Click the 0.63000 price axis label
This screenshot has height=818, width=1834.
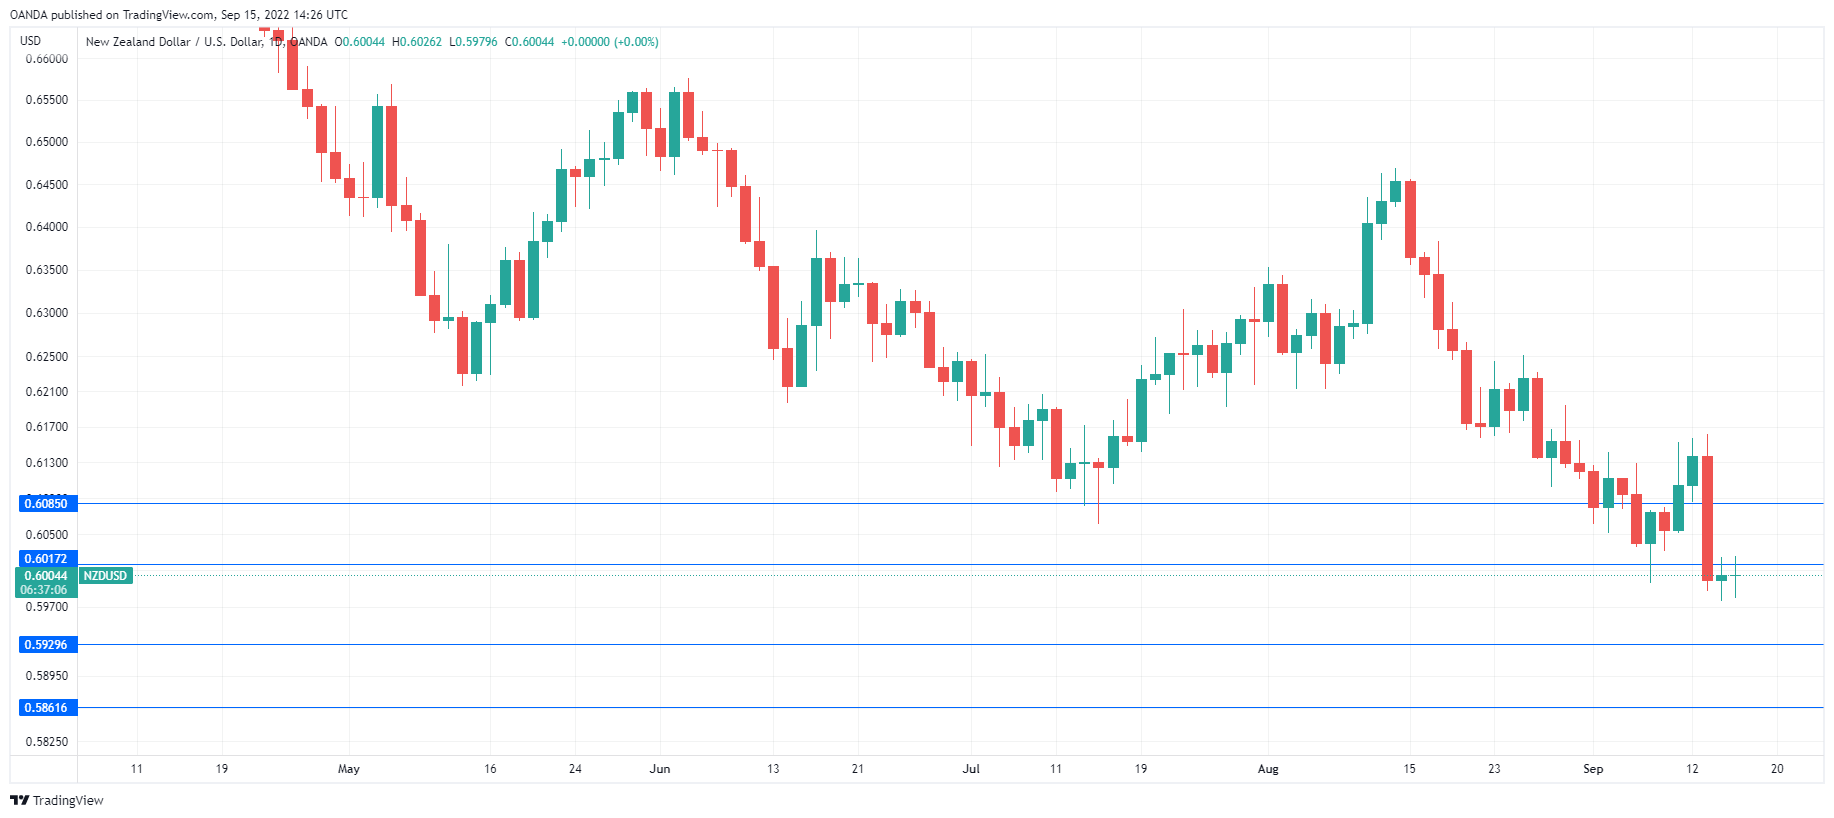tap(47, 313)
